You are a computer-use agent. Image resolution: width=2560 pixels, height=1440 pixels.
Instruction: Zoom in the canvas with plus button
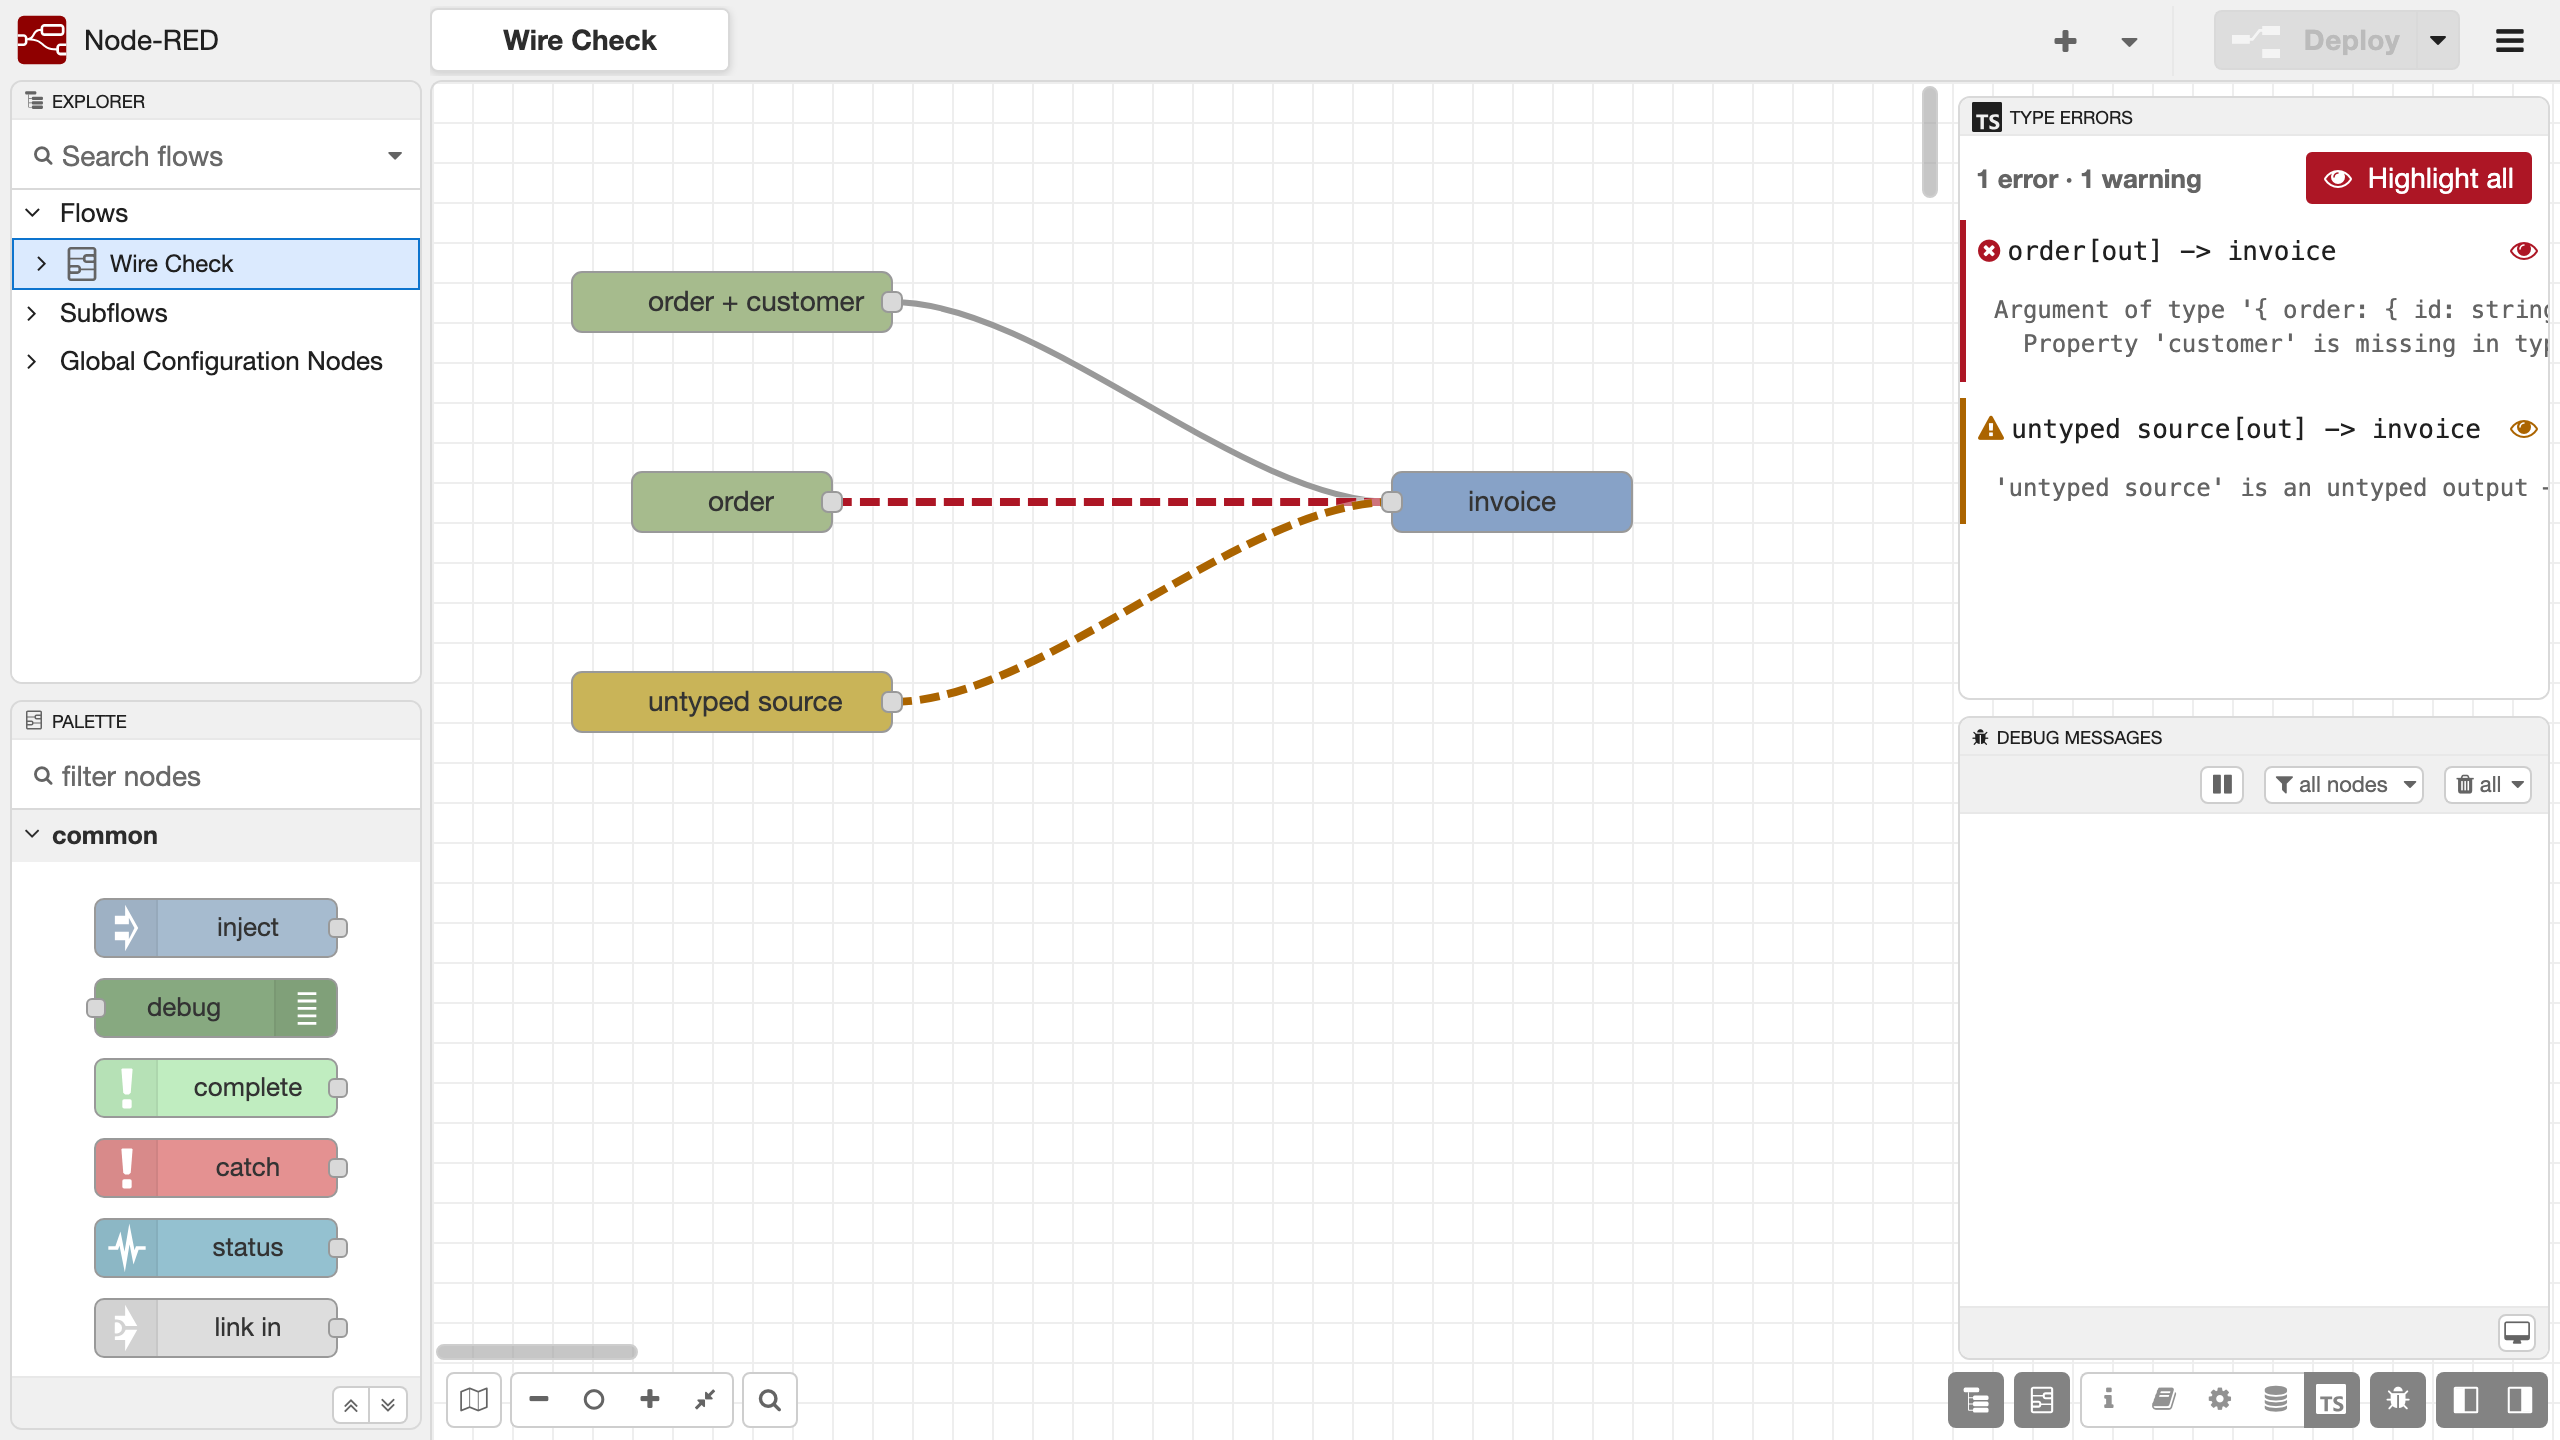[650, 1400]
